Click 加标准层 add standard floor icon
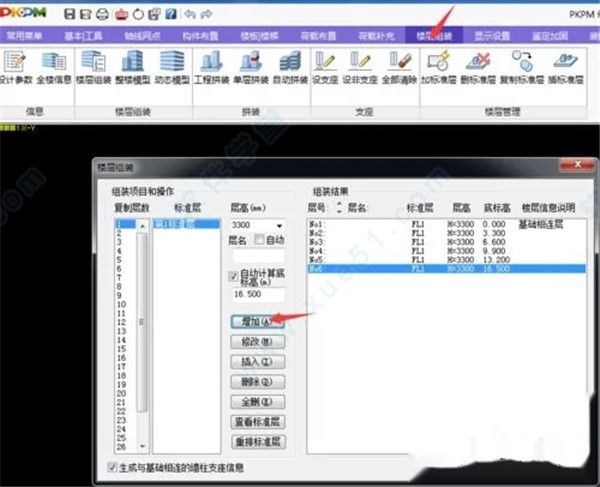Viewport: 600px width, 487px height. (439, 67)
